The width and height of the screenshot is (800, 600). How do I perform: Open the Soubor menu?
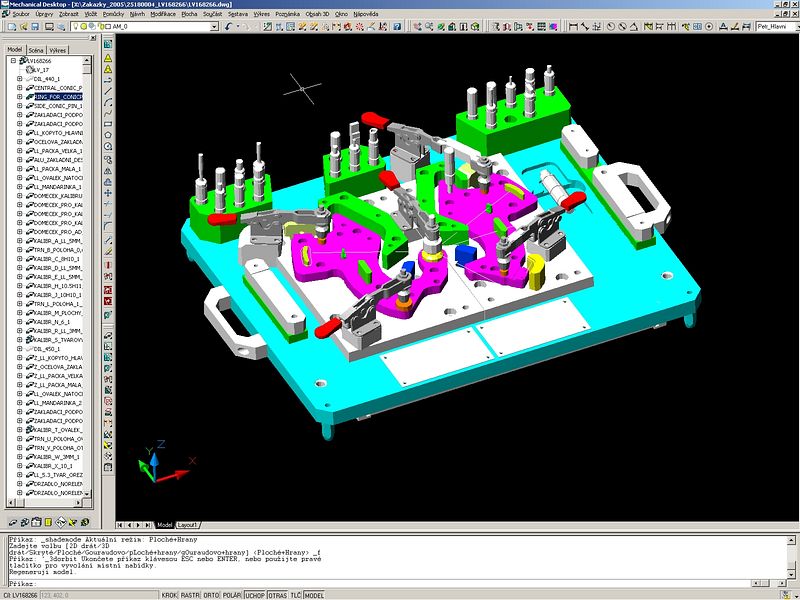tap(21, 14)
